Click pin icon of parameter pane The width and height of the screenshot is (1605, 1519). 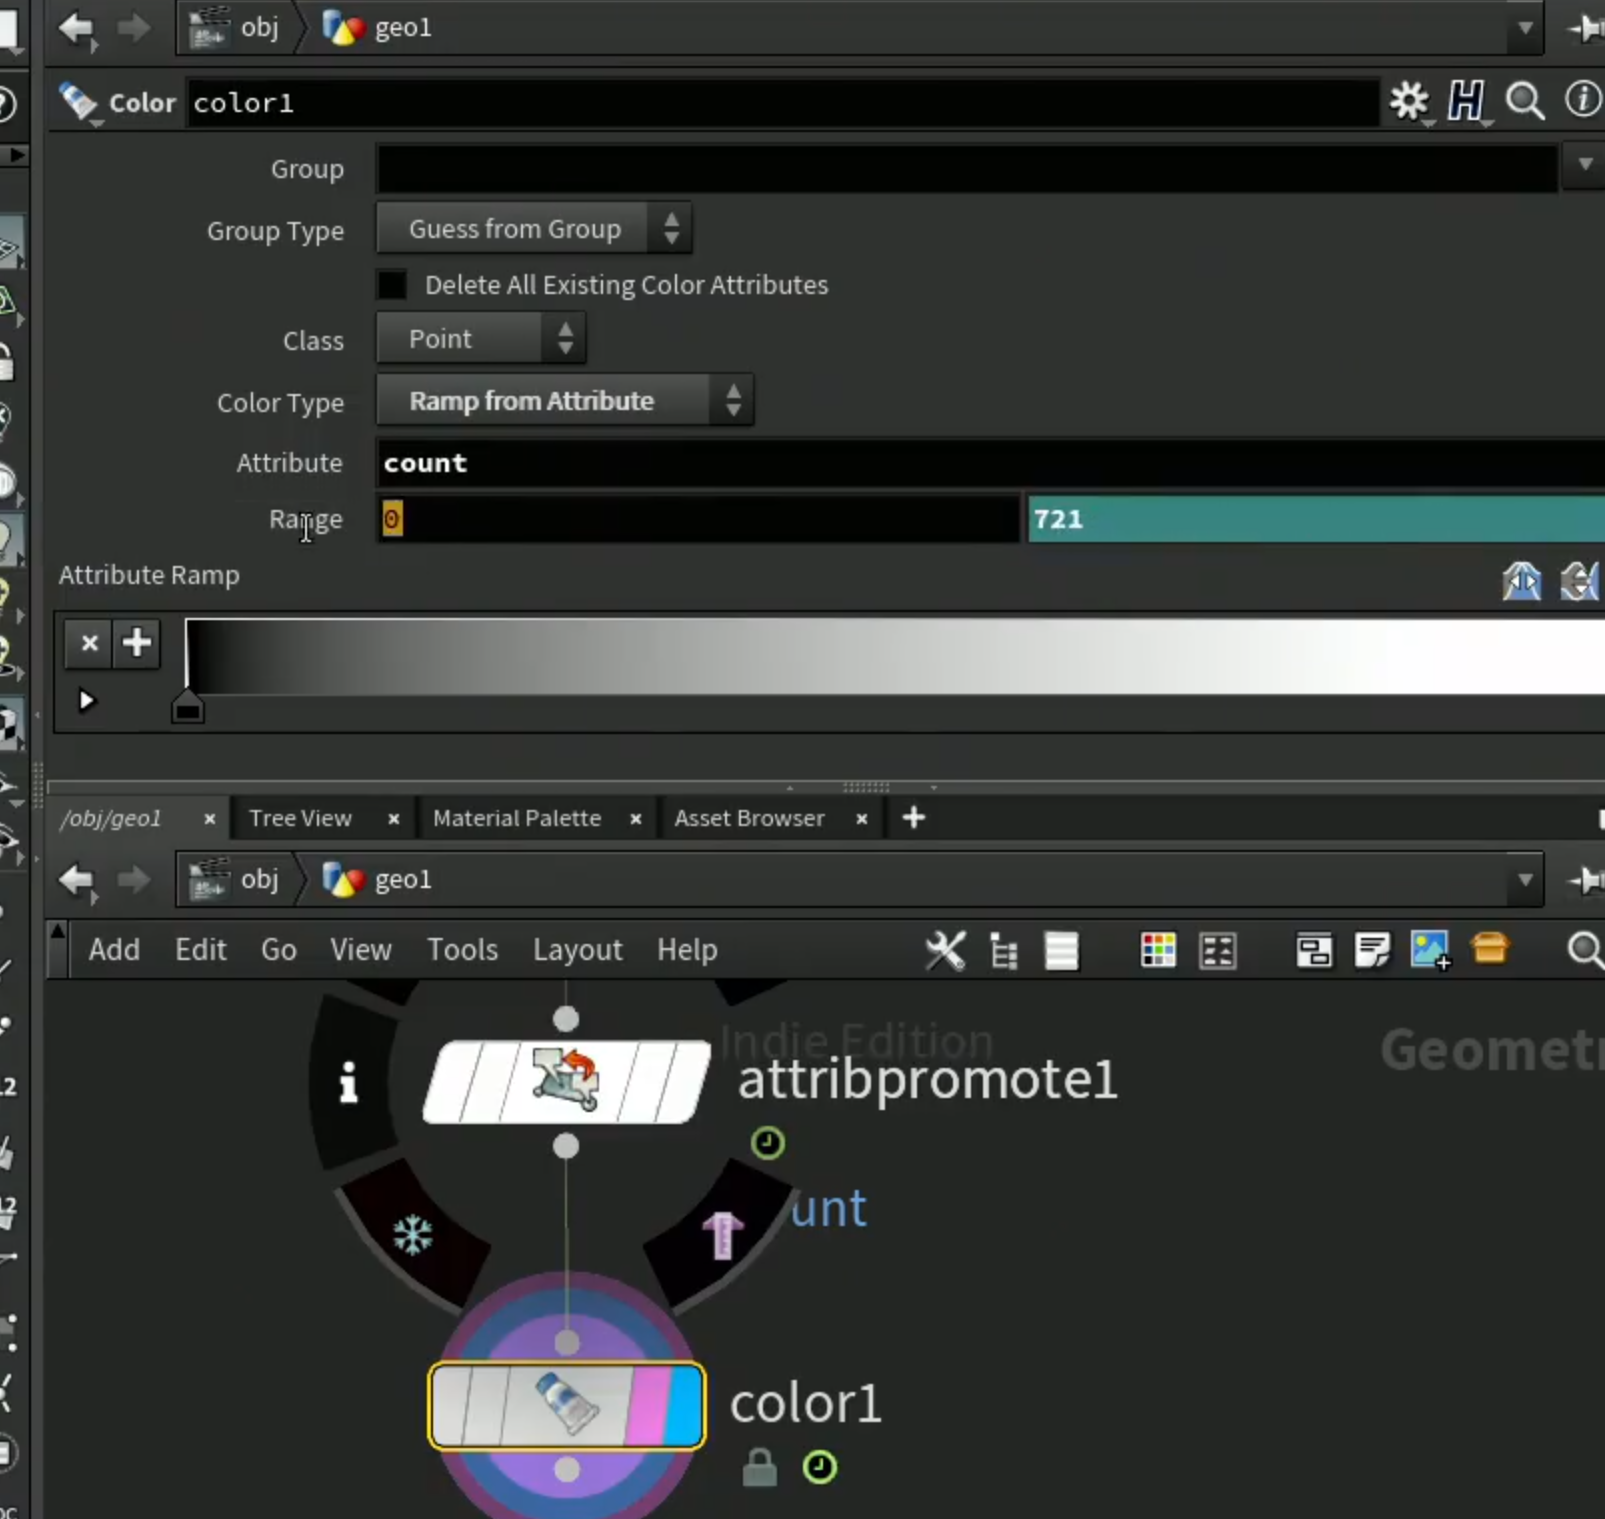(1585, 29)
